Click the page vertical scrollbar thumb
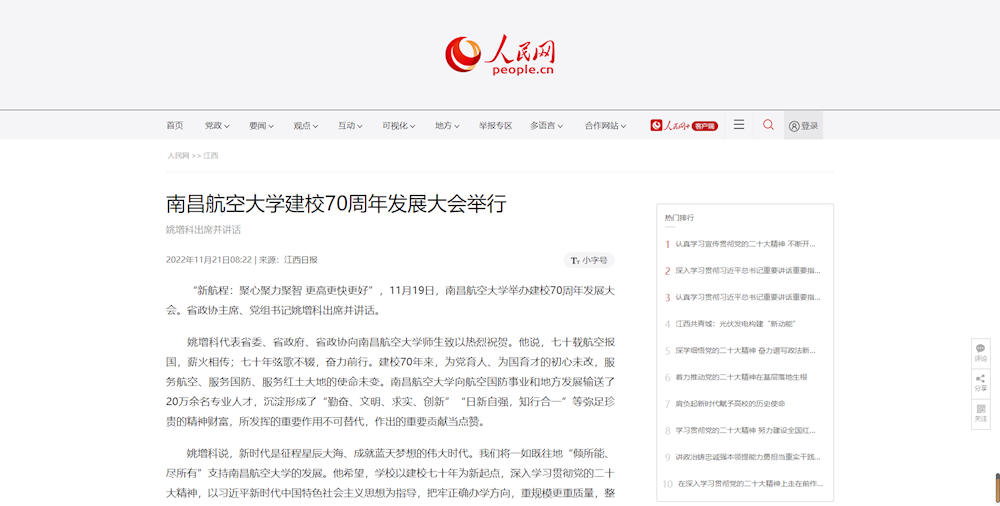The width and height of the screenshot is (1000, 506). (996, 486)
